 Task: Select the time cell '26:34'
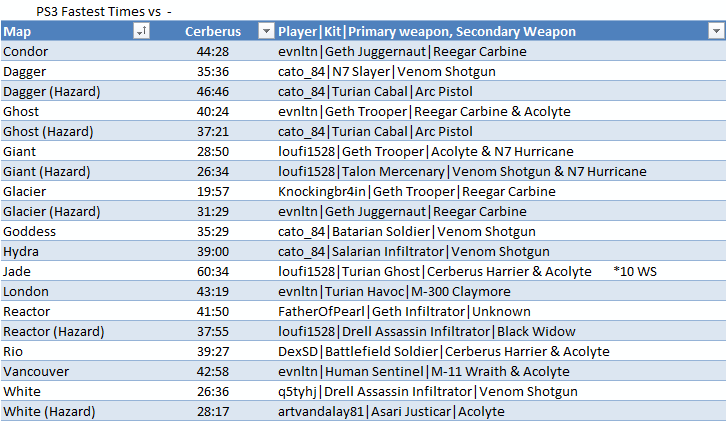tap(213, 171)
